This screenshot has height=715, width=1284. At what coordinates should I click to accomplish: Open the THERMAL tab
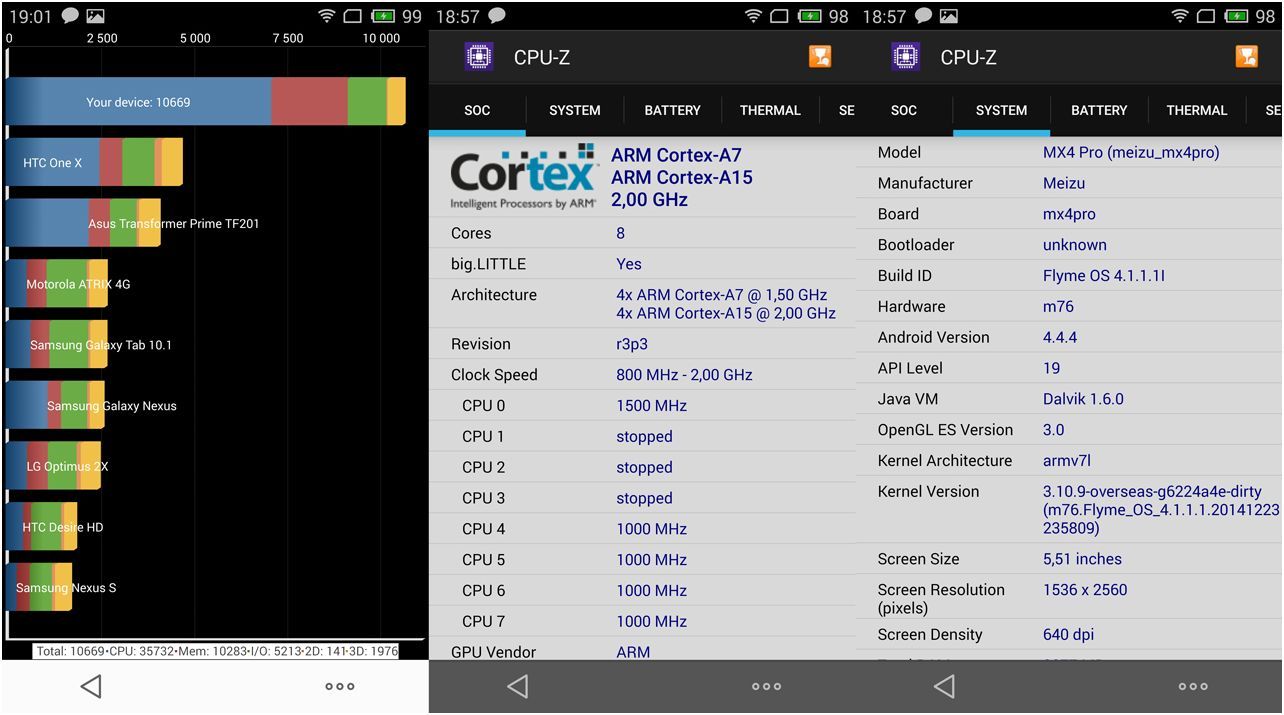pos(770,110)
